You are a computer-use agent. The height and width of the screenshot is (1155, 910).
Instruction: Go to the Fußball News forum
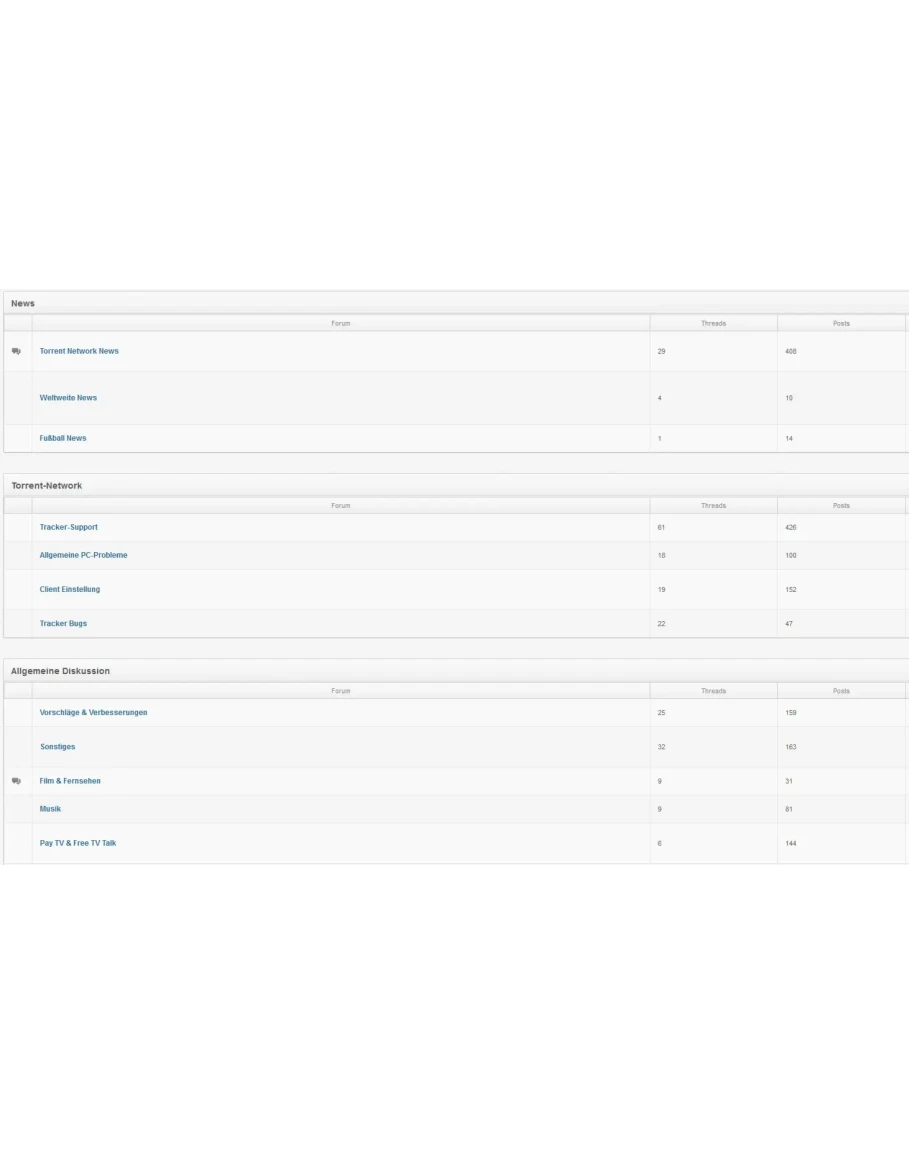63,439
